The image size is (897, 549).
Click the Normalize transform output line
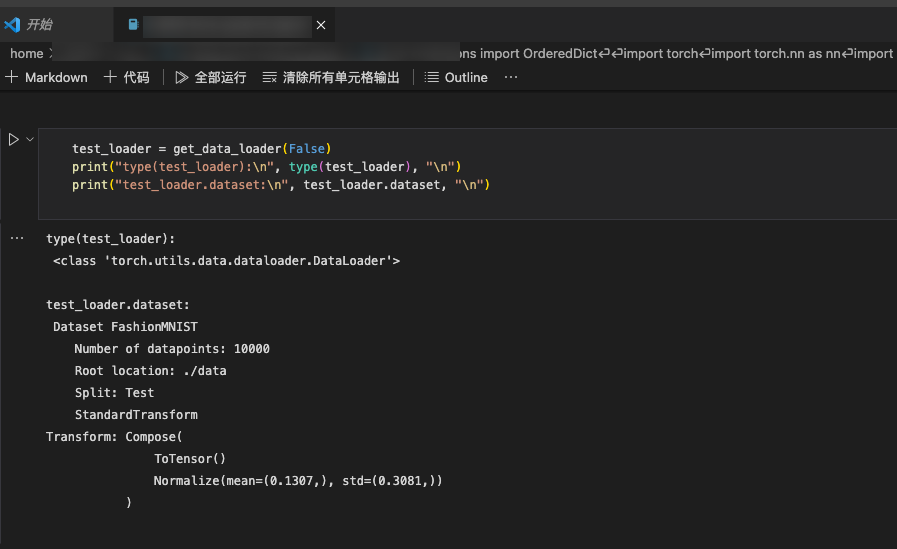297,481
